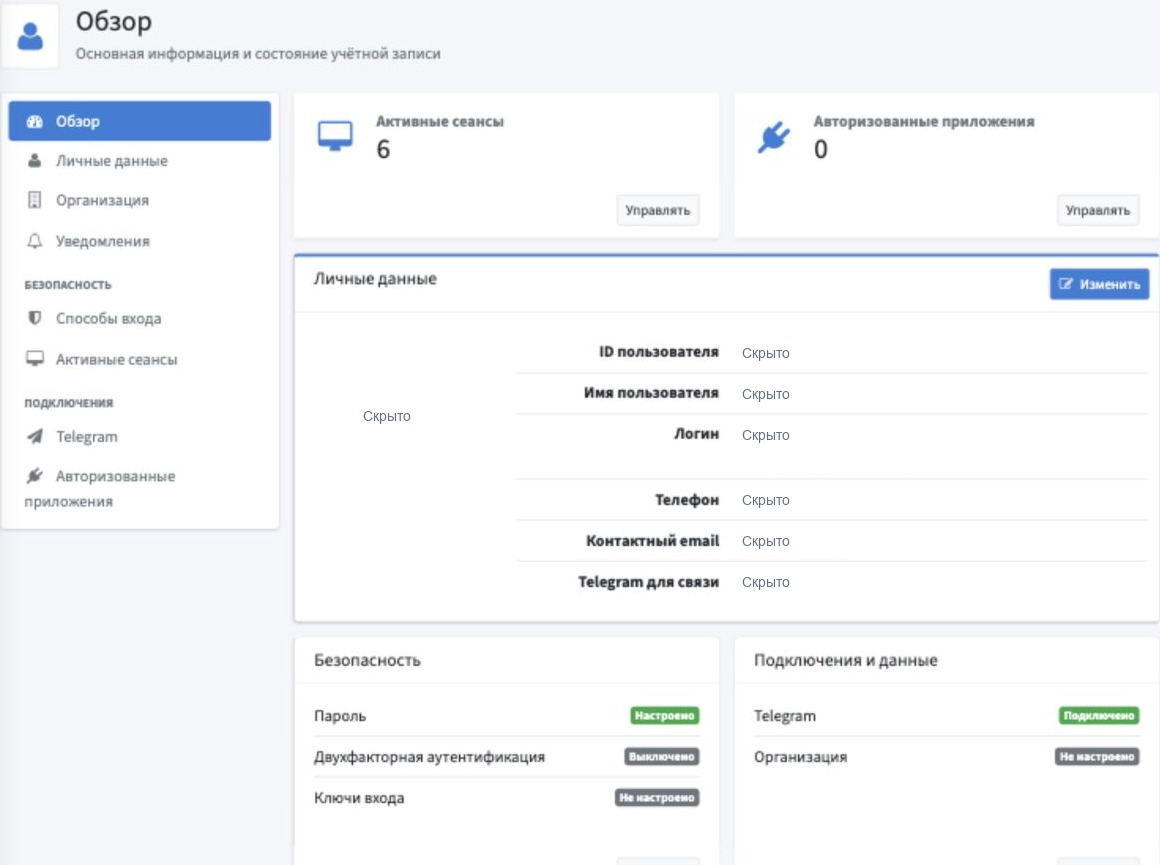This screenshot has height=865, width=1160.
Task: Click the plug icon in Авторизованные приложения card
Action: coord(774,138)
